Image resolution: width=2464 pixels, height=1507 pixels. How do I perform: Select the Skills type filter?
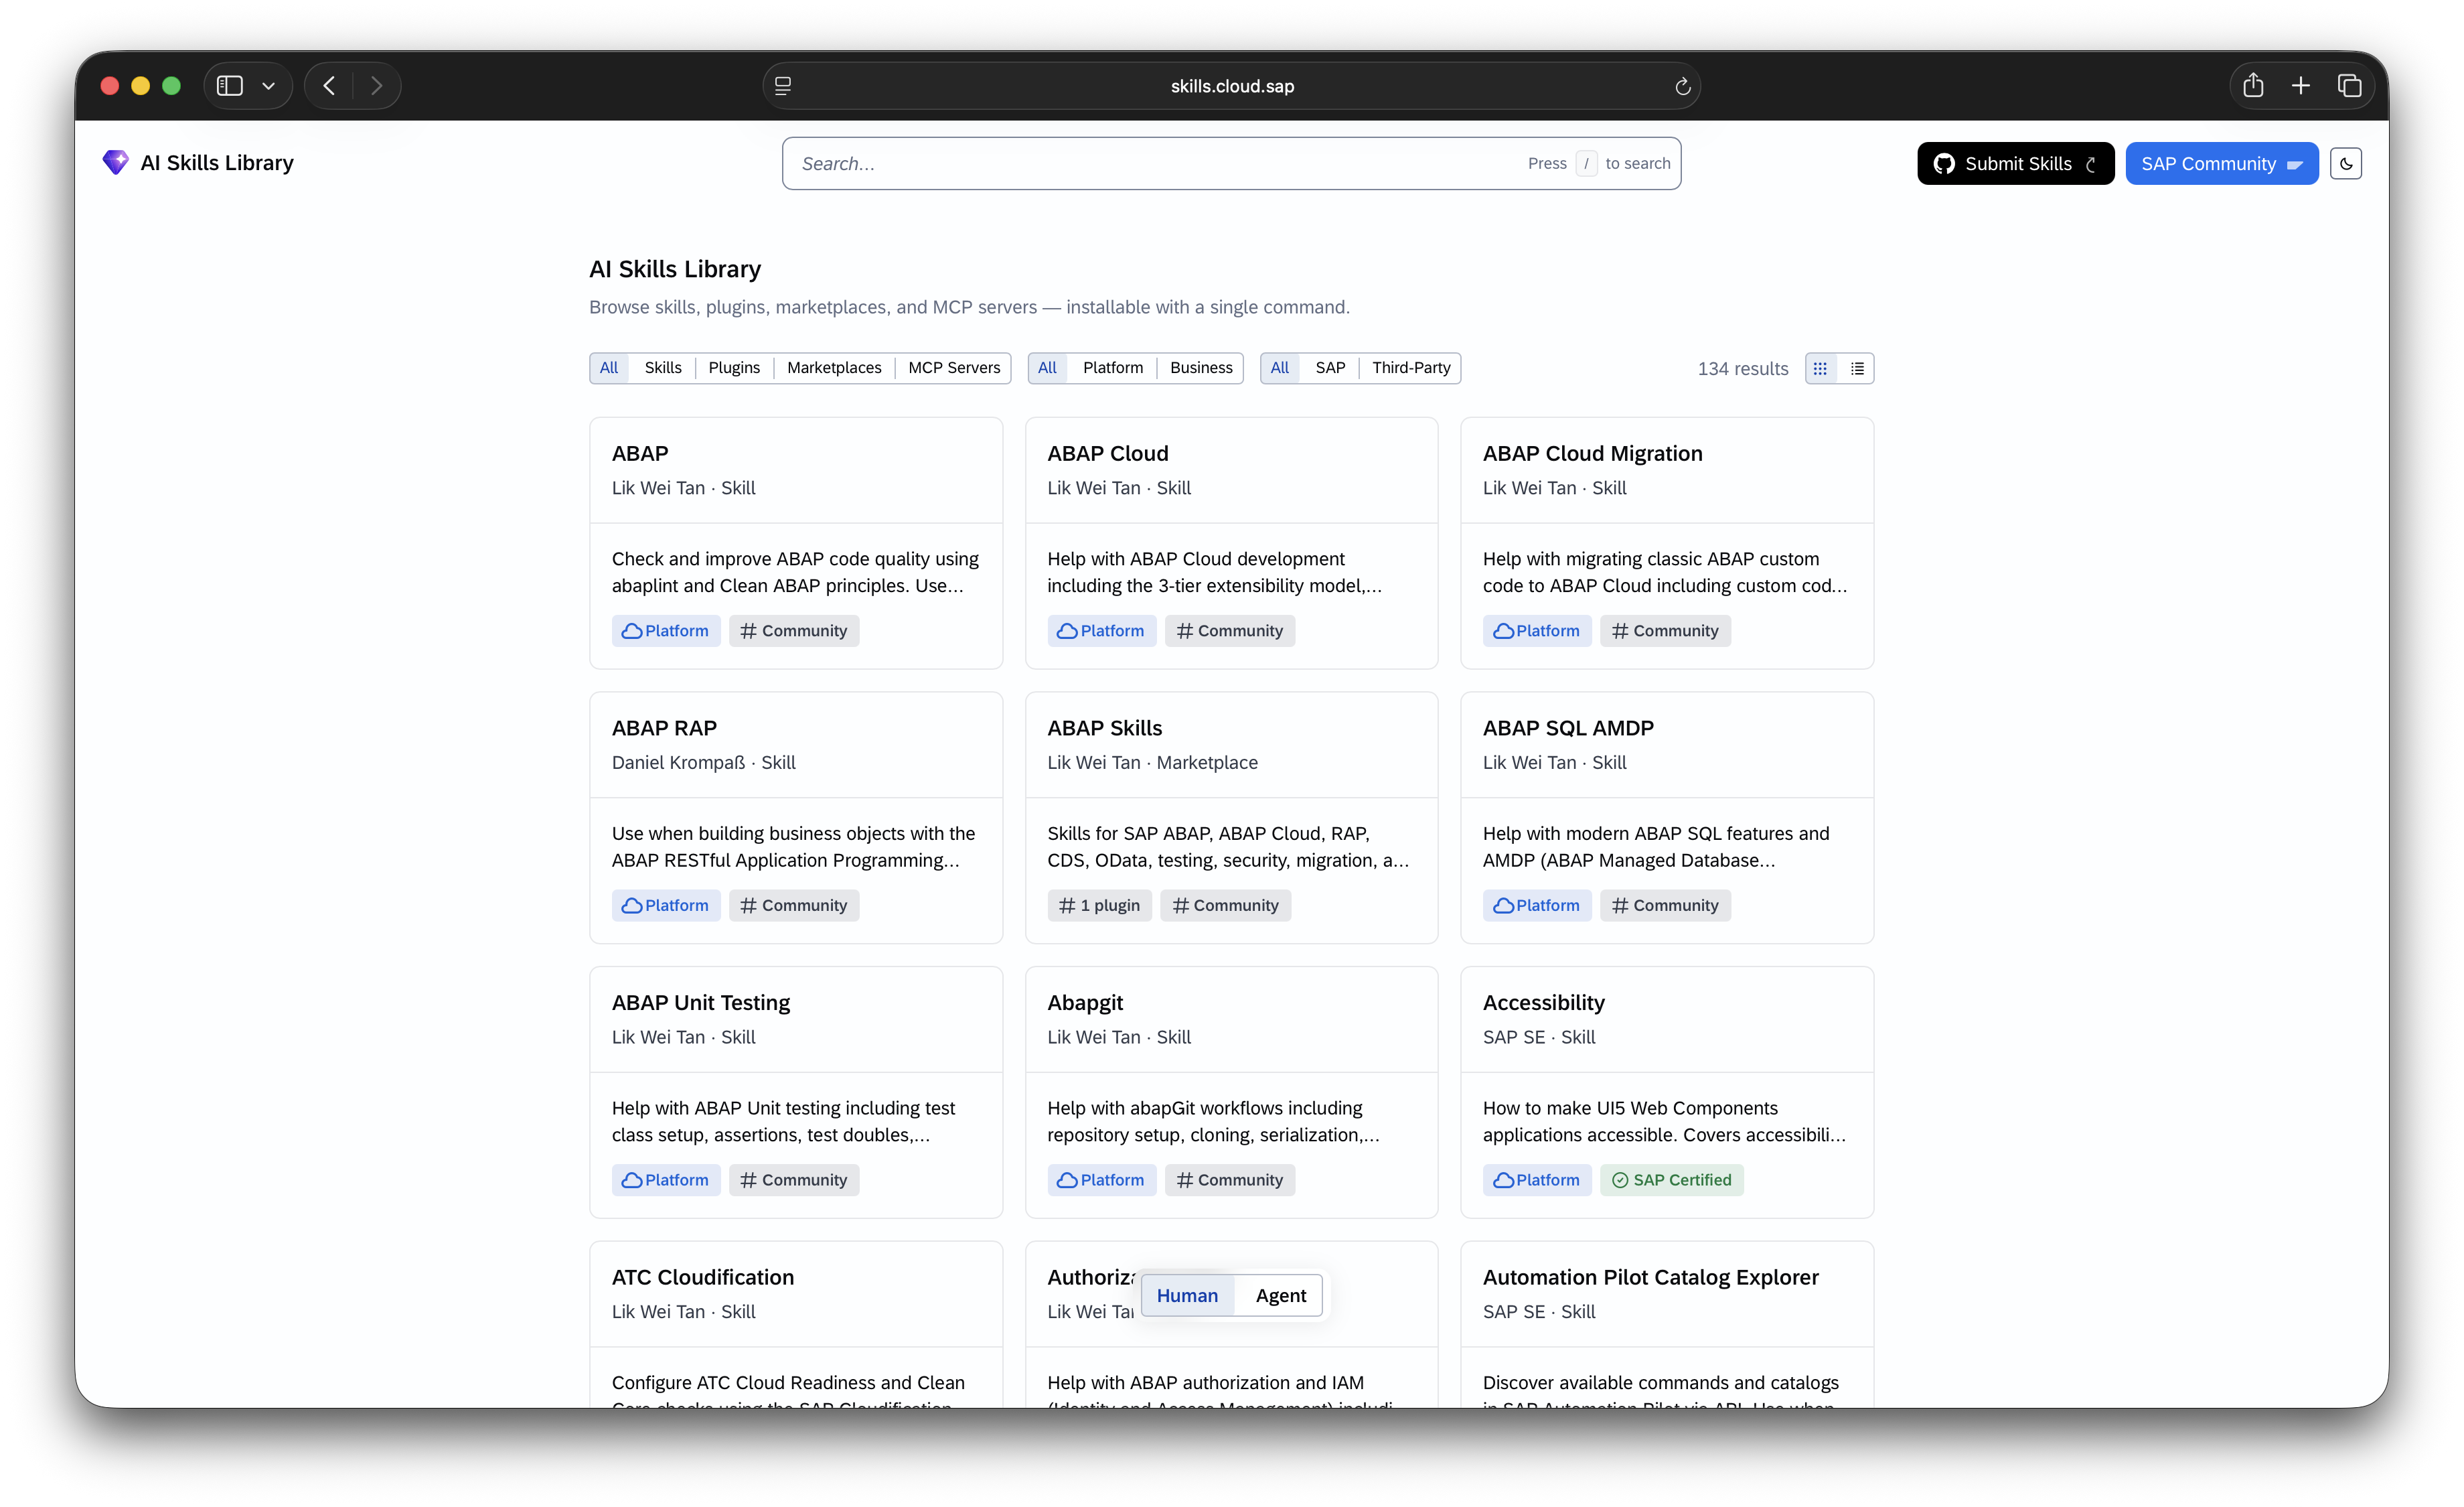(663, 368)
